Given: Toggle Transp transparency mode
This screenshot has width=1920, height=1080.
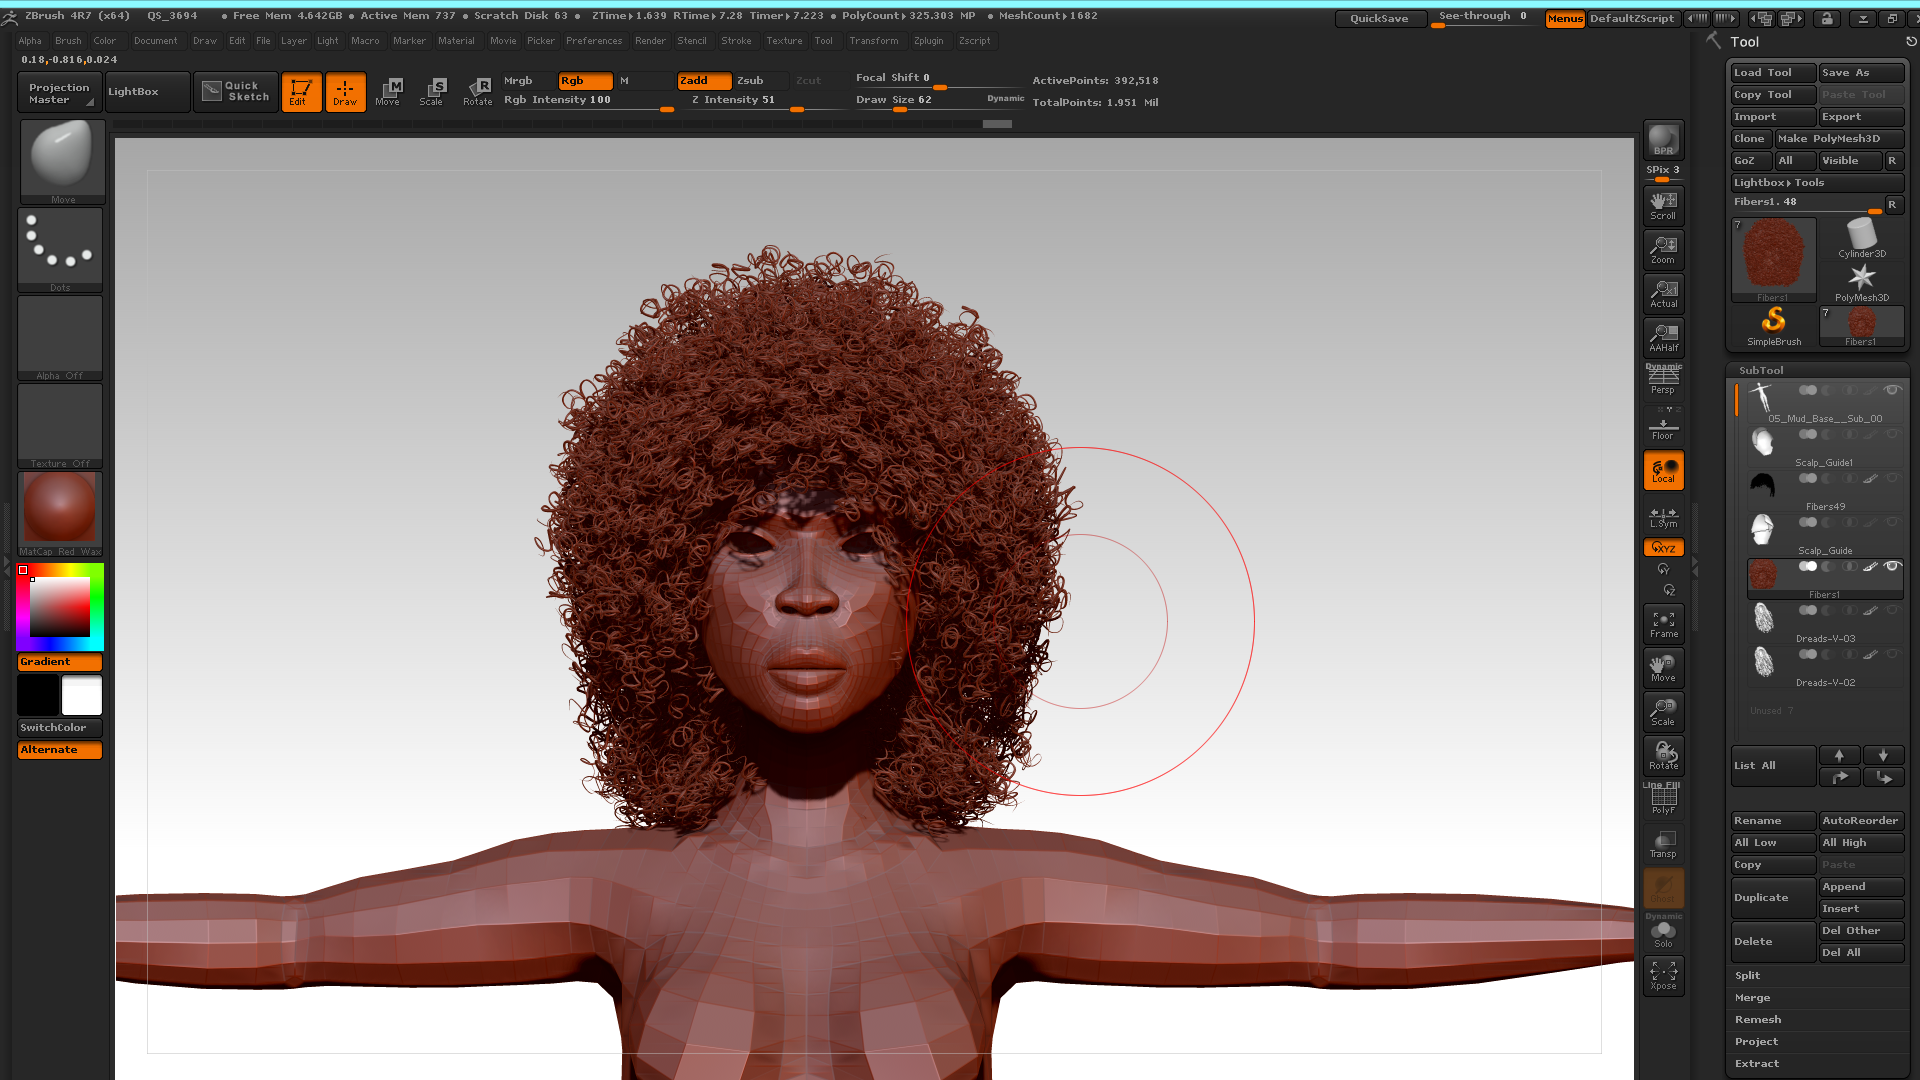Looking at the screenshot, I should 1663,844.
